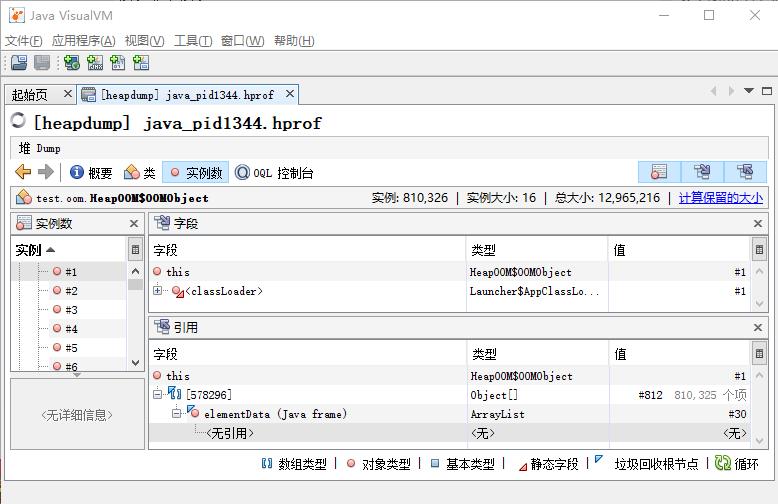Select instance #2 in the list
Viewport: 778px width, 504px height.
[71, 291]
